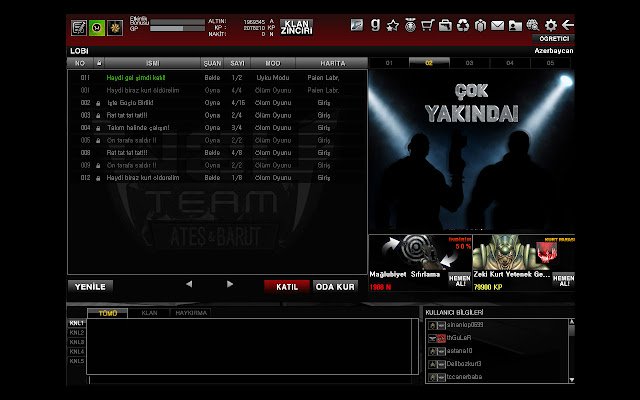
Task: Open the star favorites icon
Action: [392, 26]
